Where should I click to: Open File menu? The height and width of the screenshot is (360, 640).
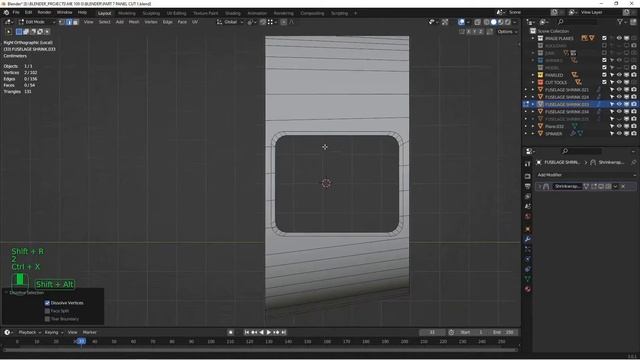(x=16, y=13)
